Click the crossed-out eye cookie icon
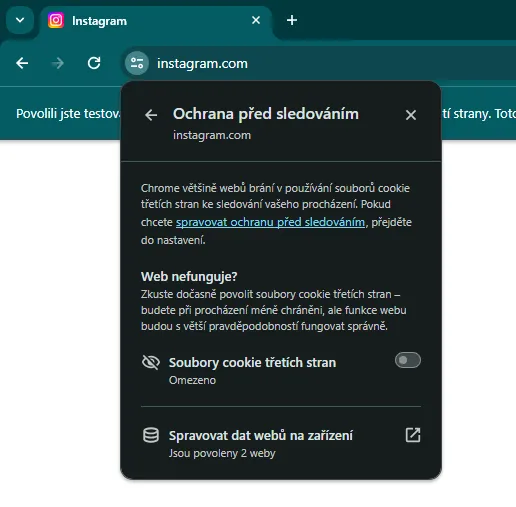 (151, 362)
